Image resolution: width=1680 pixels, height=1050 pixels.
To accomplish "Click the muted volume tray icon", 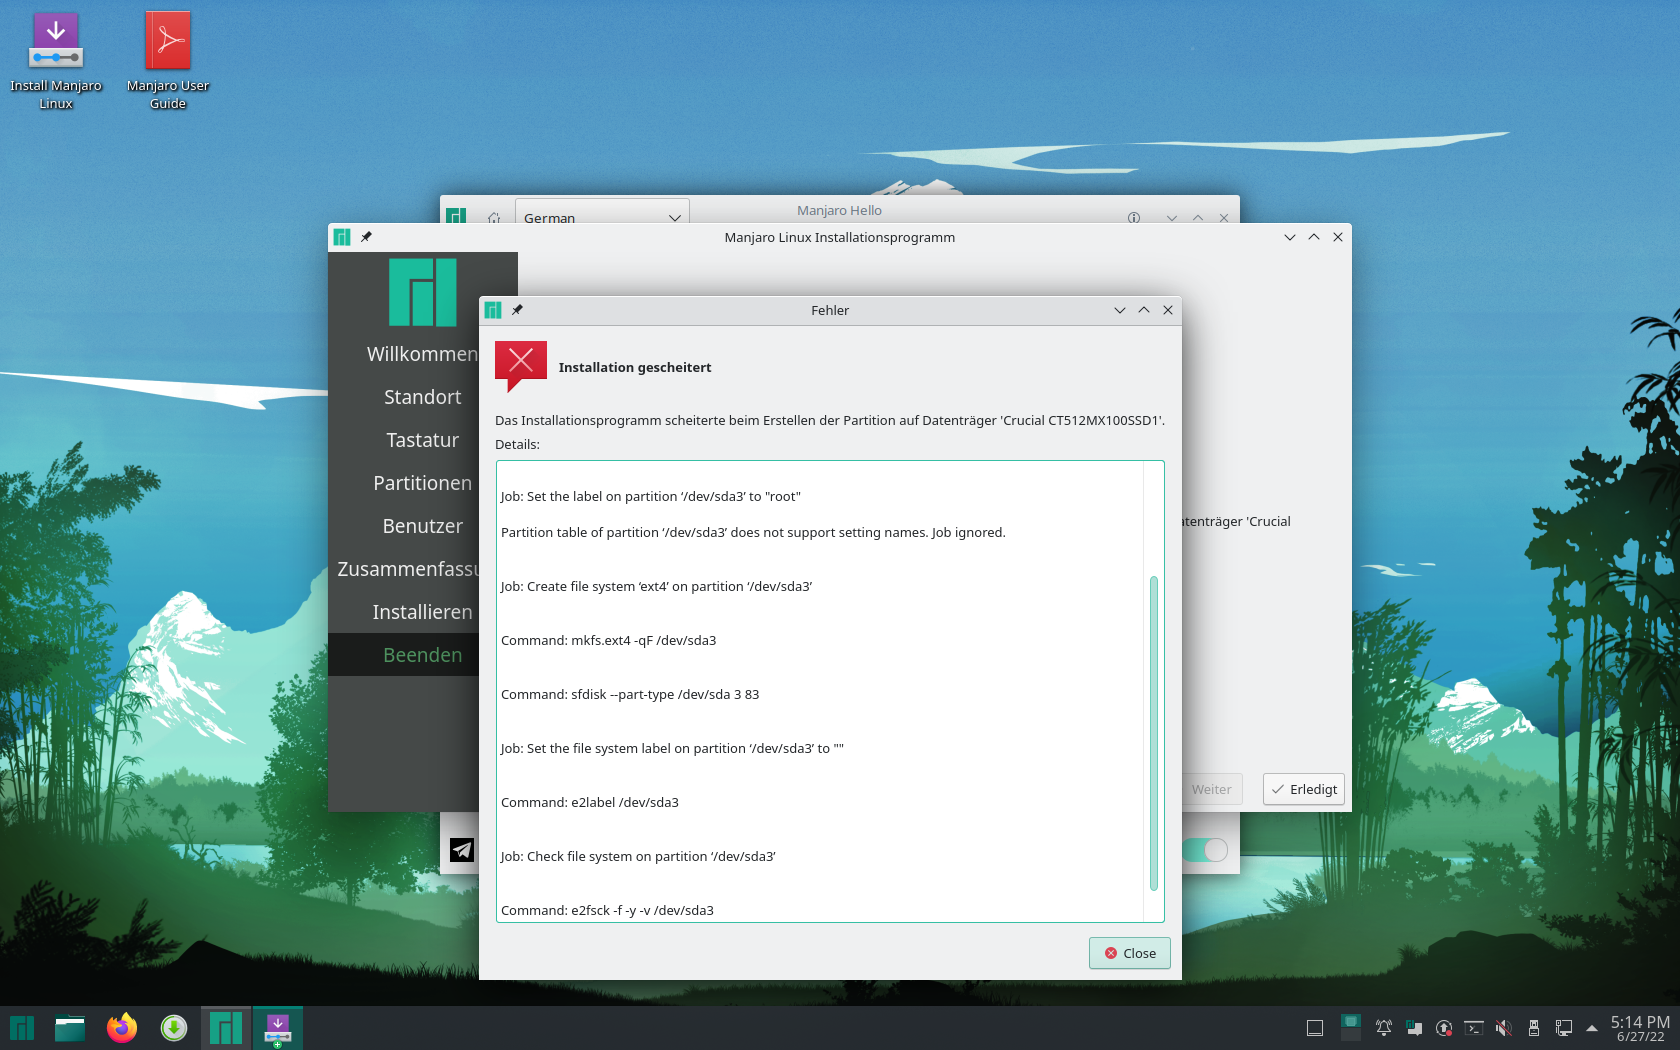I will [x=1504, y=1028].
